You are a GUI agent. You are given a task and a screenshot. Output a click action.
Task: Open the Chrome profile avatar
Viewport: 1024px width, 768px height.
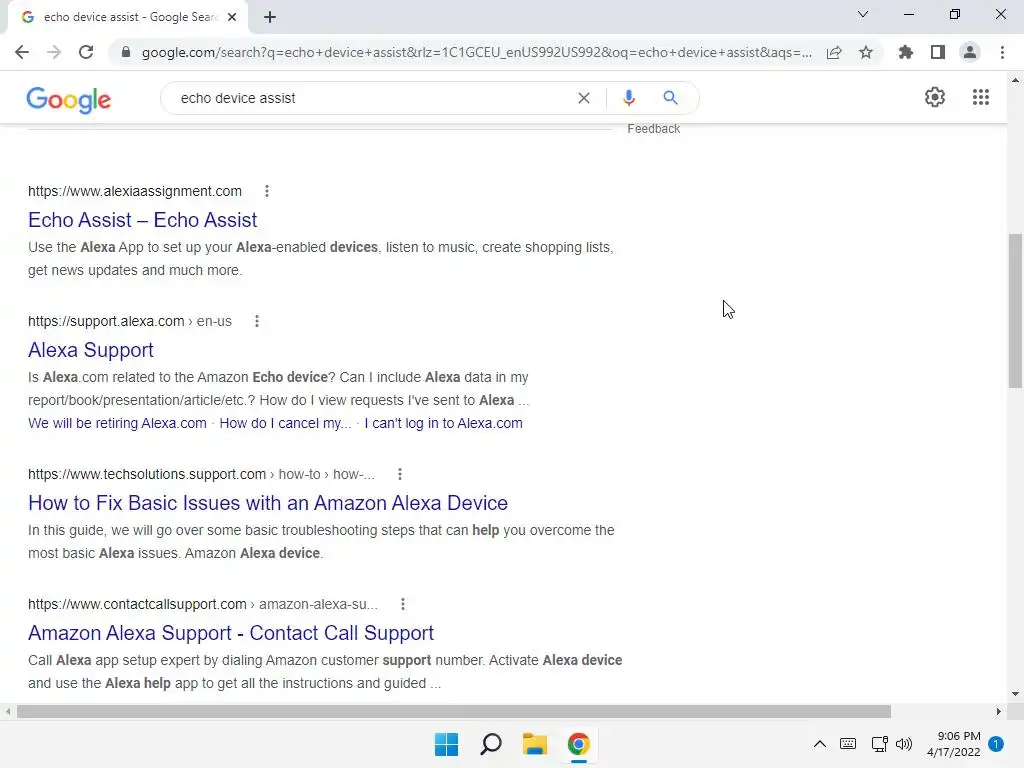pos(970,52)
